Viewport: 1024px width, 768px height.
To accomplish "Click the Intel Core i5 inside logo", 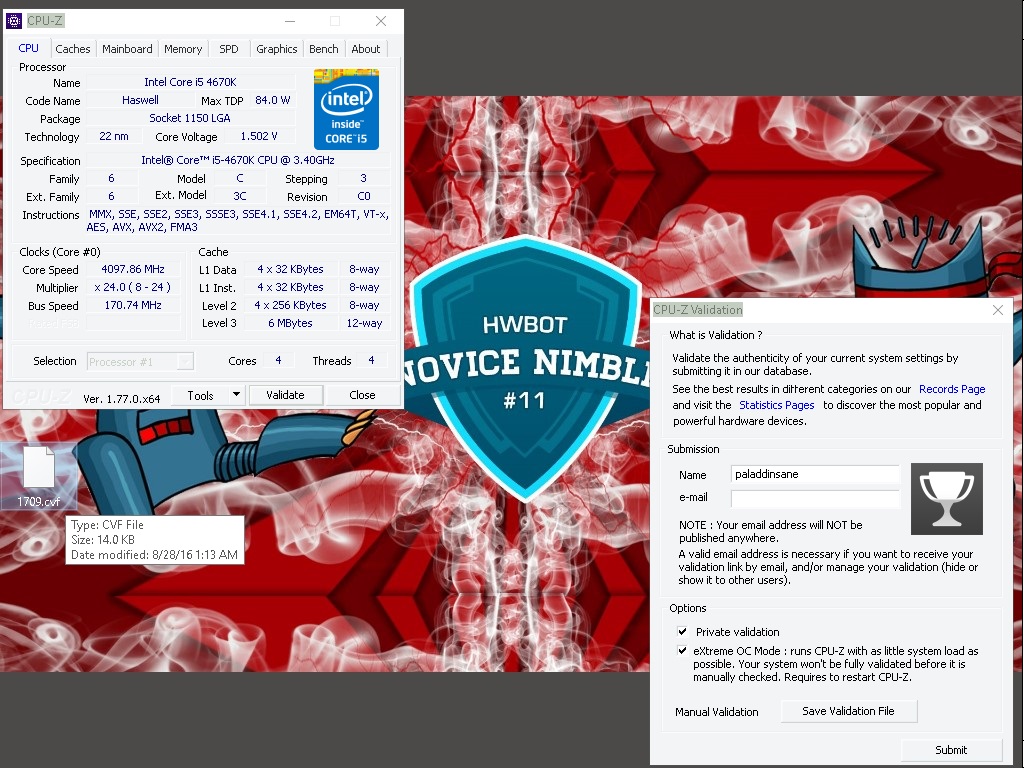I will click(x=346, y=109).
